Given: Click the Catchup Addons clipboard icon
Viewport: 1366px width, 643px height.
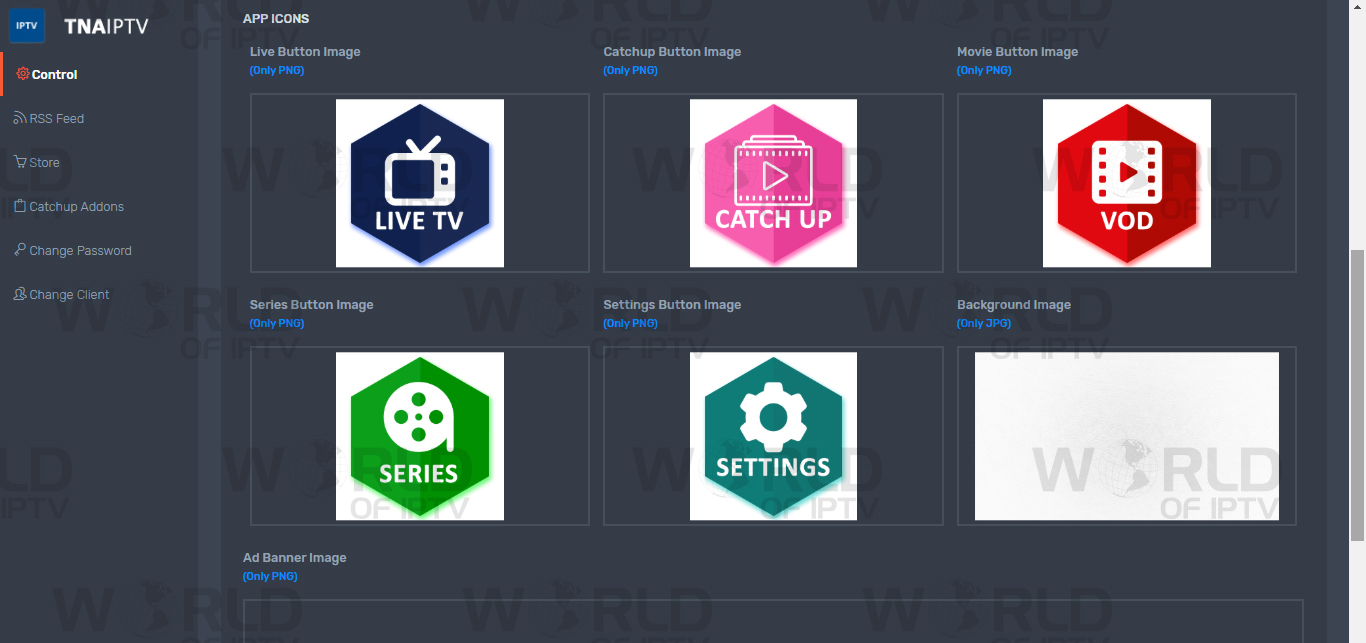Looking at the screenshot, I should click(20, 206).
